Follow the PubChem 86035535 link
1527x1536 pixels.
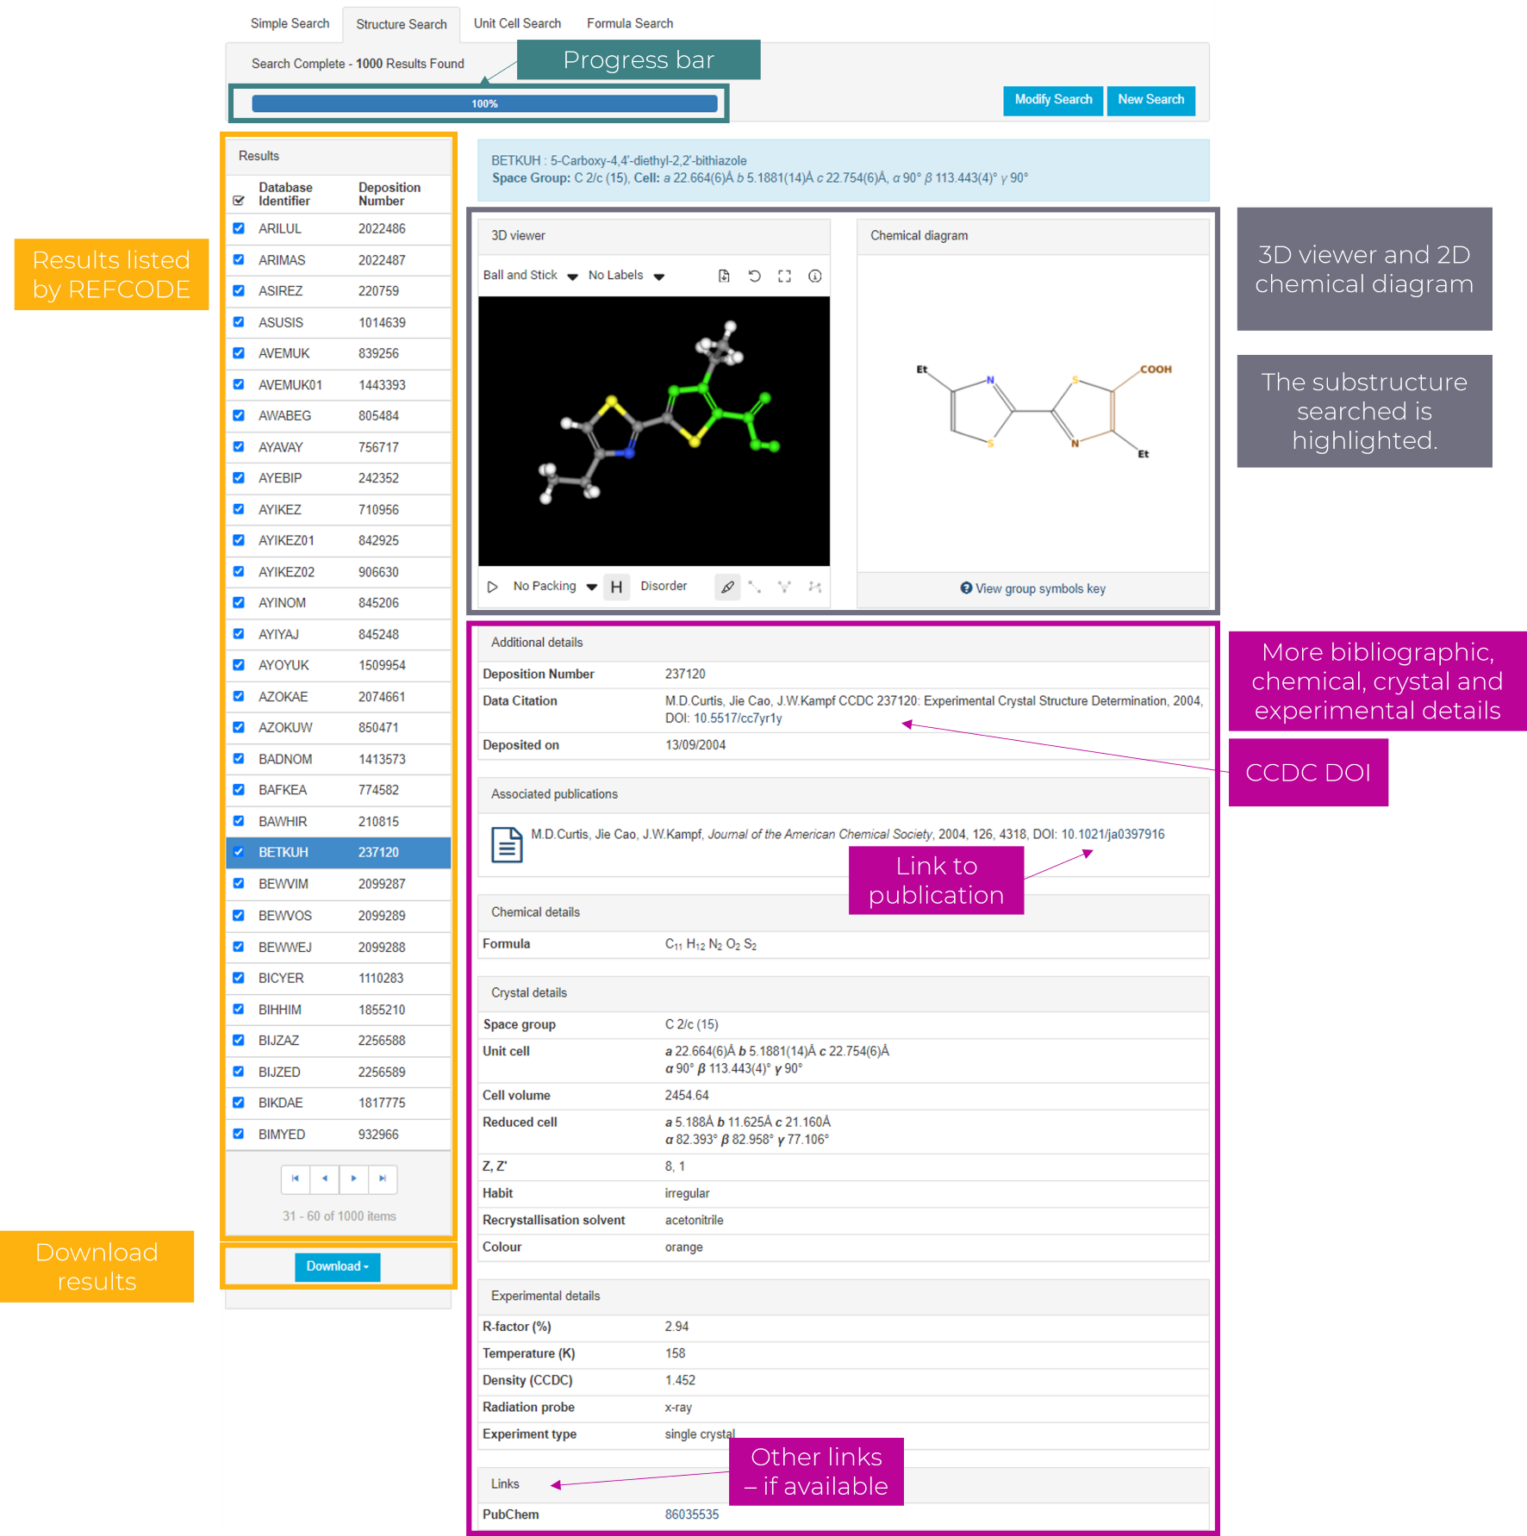[x=691, y=1515]
